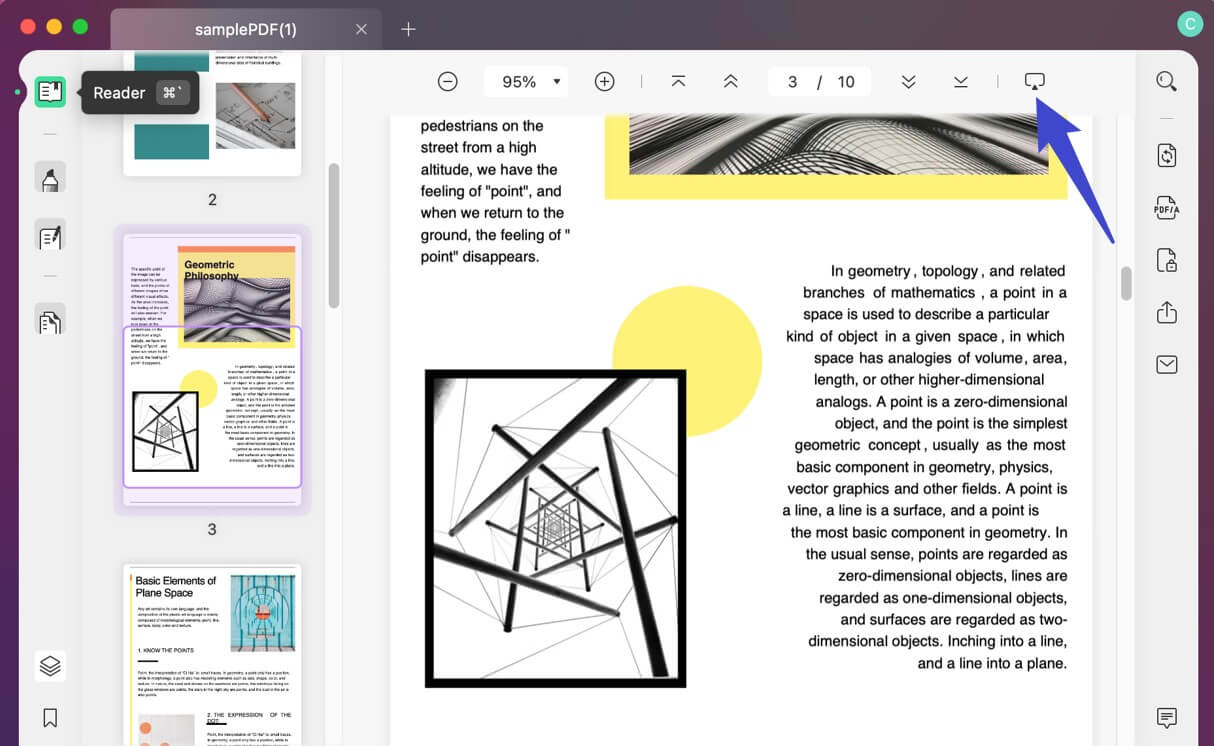1214x746 pixels.
Task: Open the Organize Pages tool
Action: pos(50,321)
